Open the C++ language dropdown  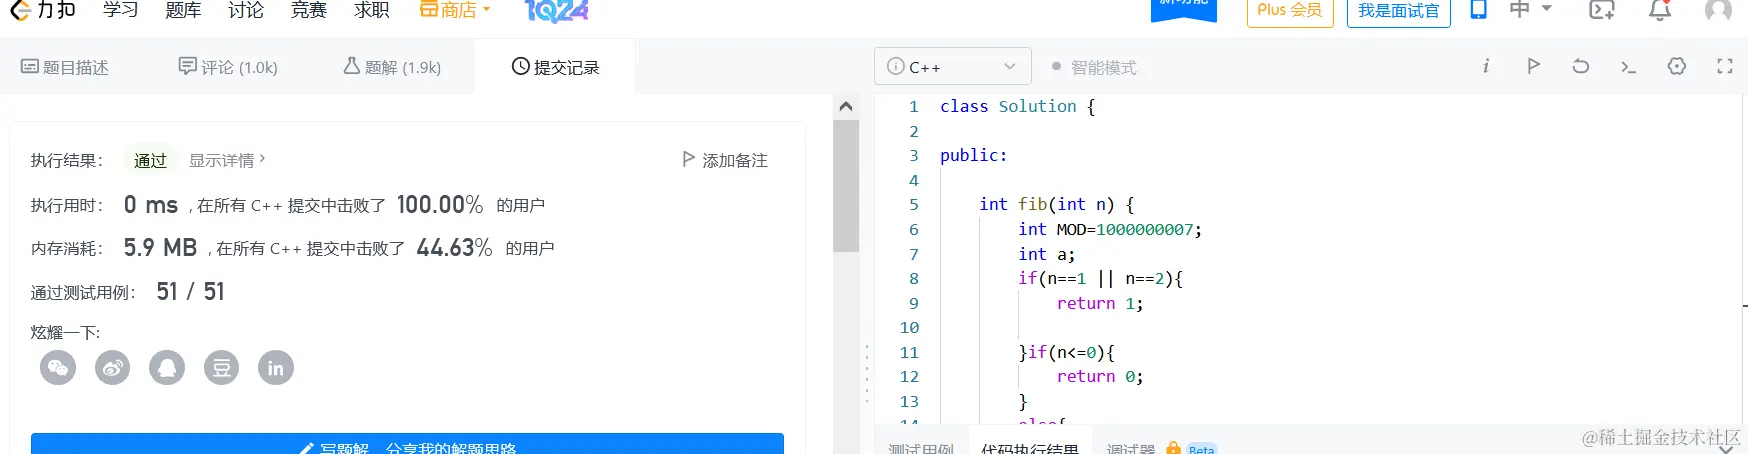pos(952,67)
